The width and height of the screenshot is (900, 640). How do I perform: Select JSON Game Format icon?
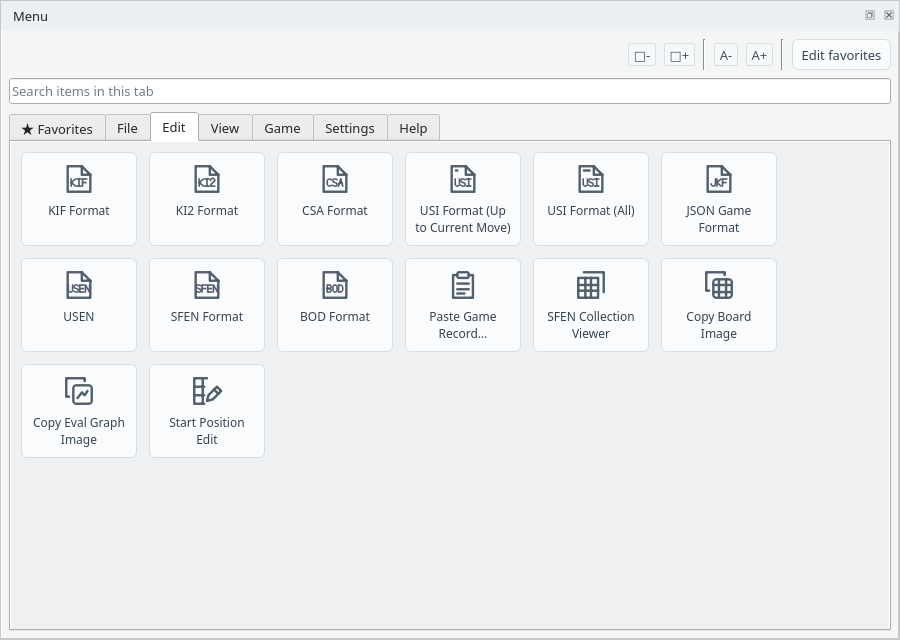click(x=719, y=199)
